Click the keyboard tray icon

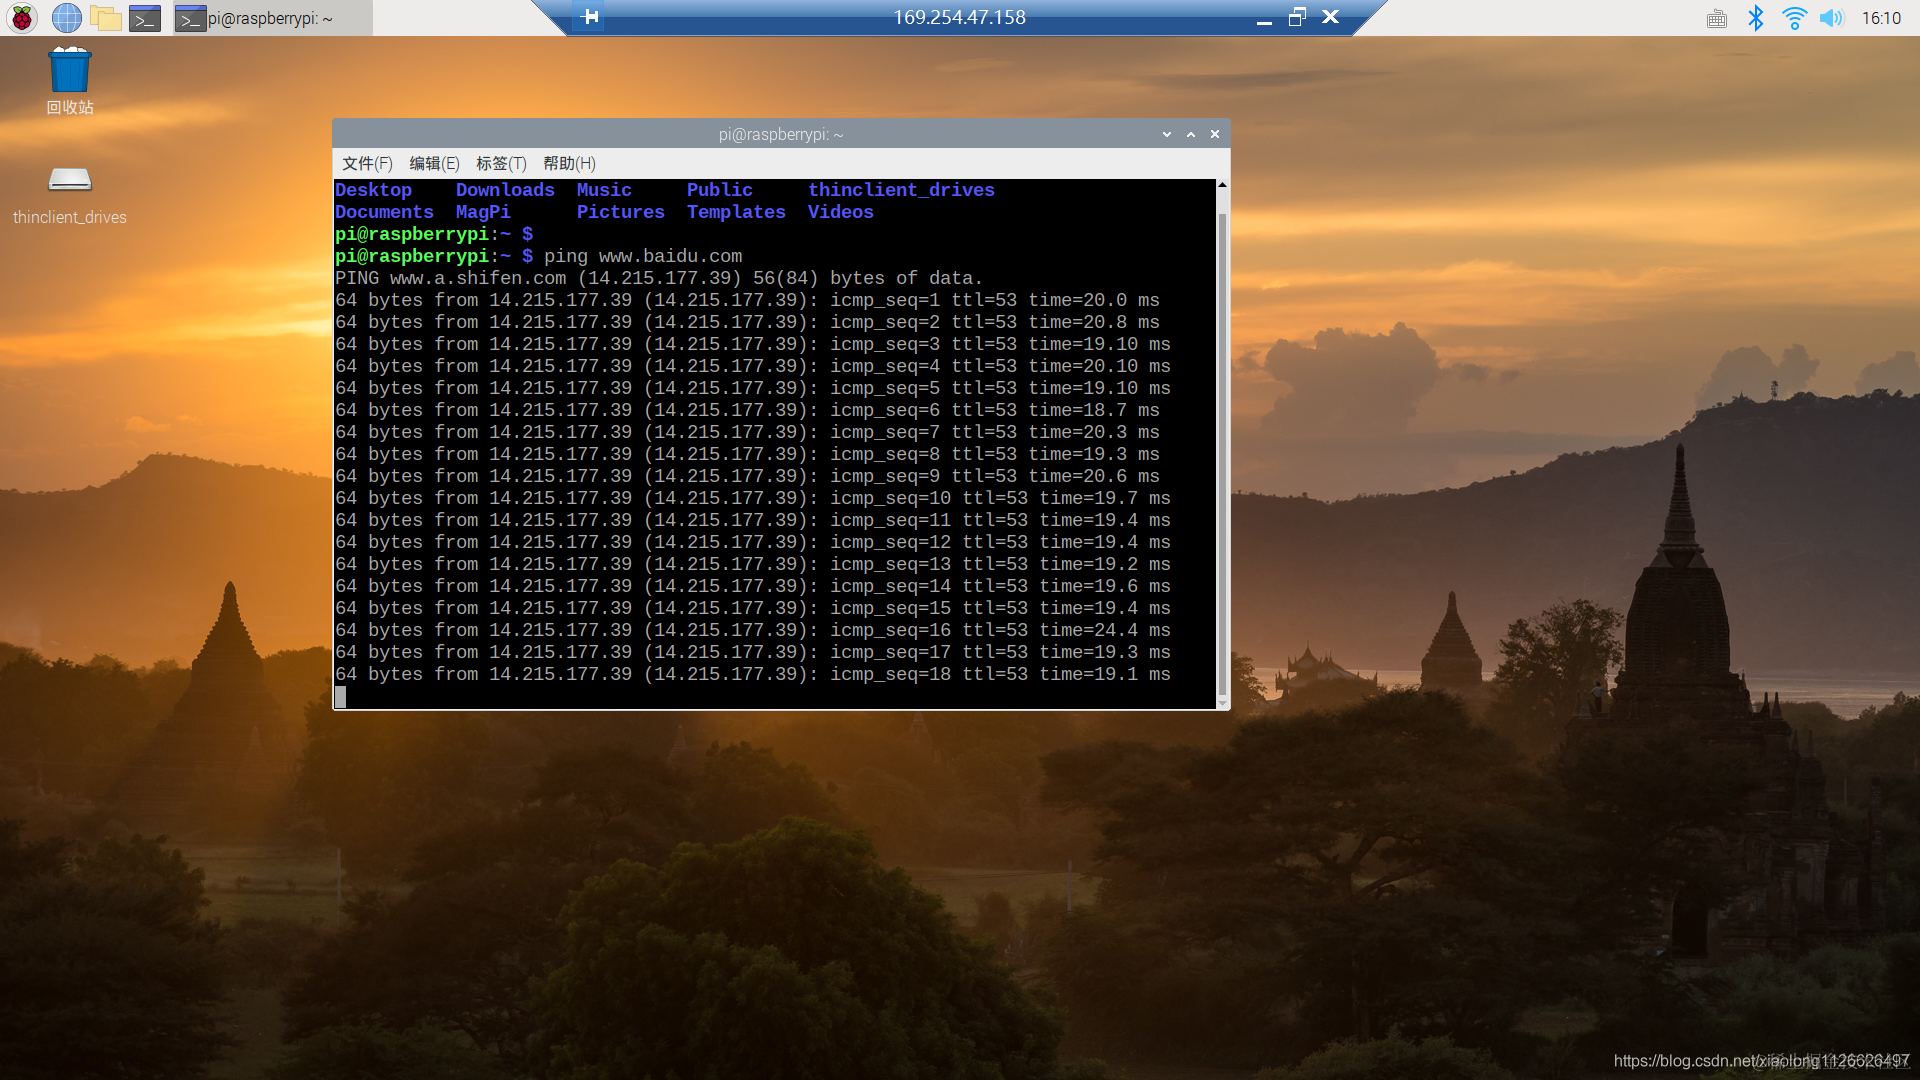(1717, 18)
